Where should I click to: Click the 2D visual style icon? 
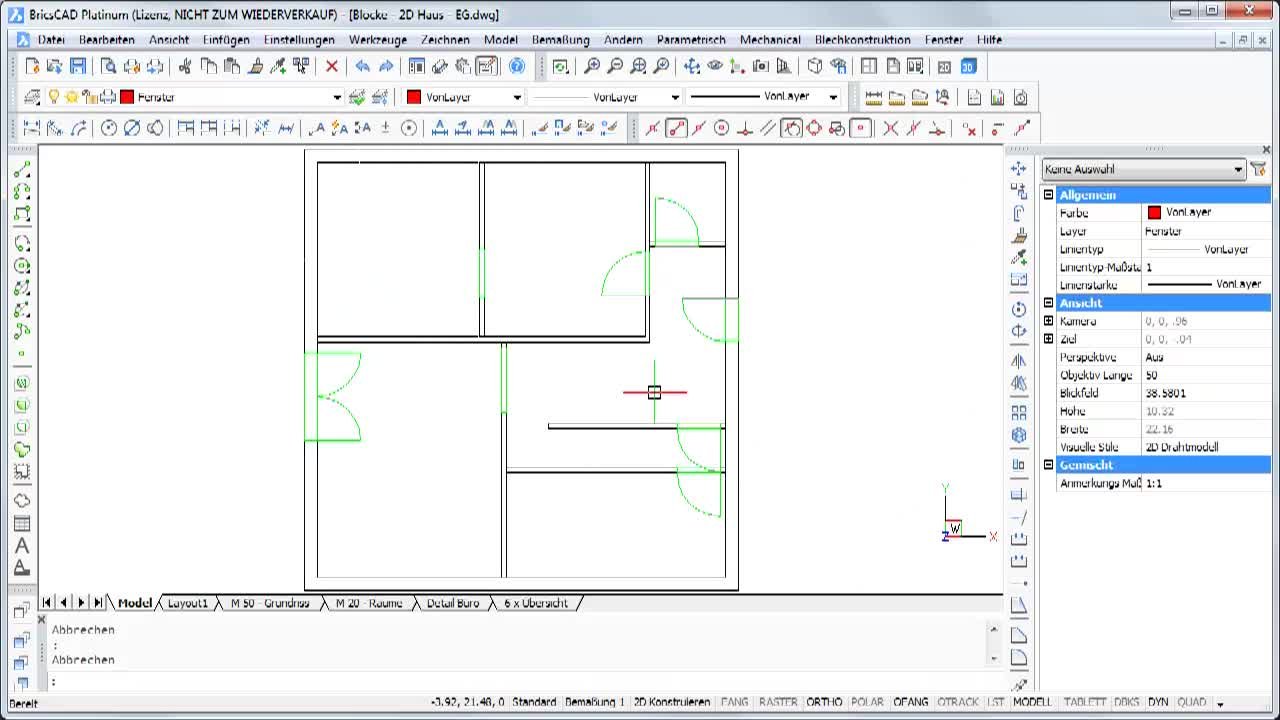click(944, 66)
